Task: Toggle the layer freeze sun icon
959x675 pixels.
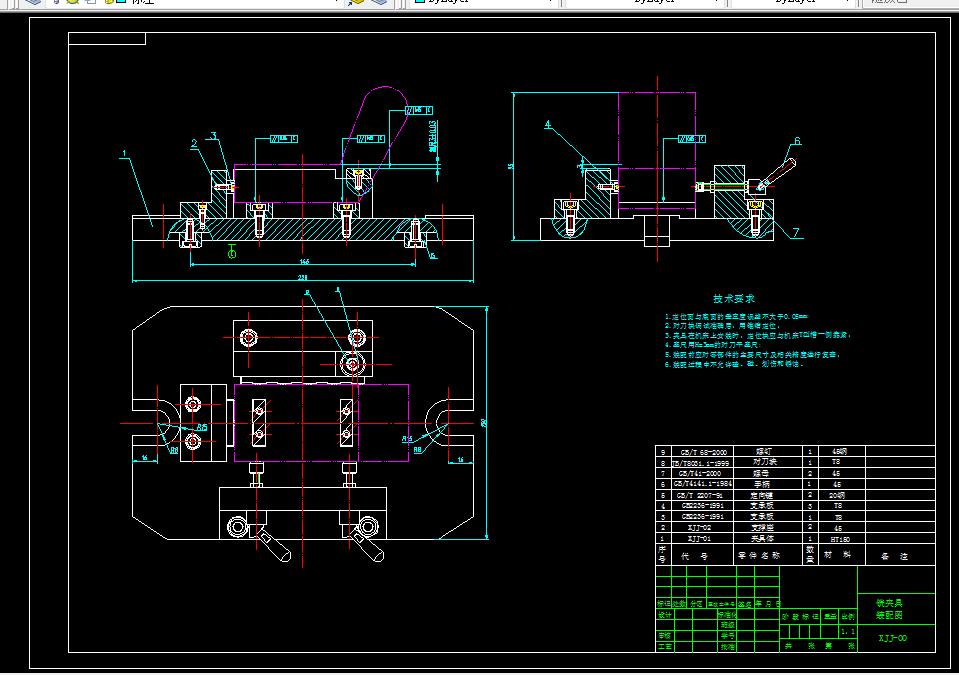Action: 71,2
